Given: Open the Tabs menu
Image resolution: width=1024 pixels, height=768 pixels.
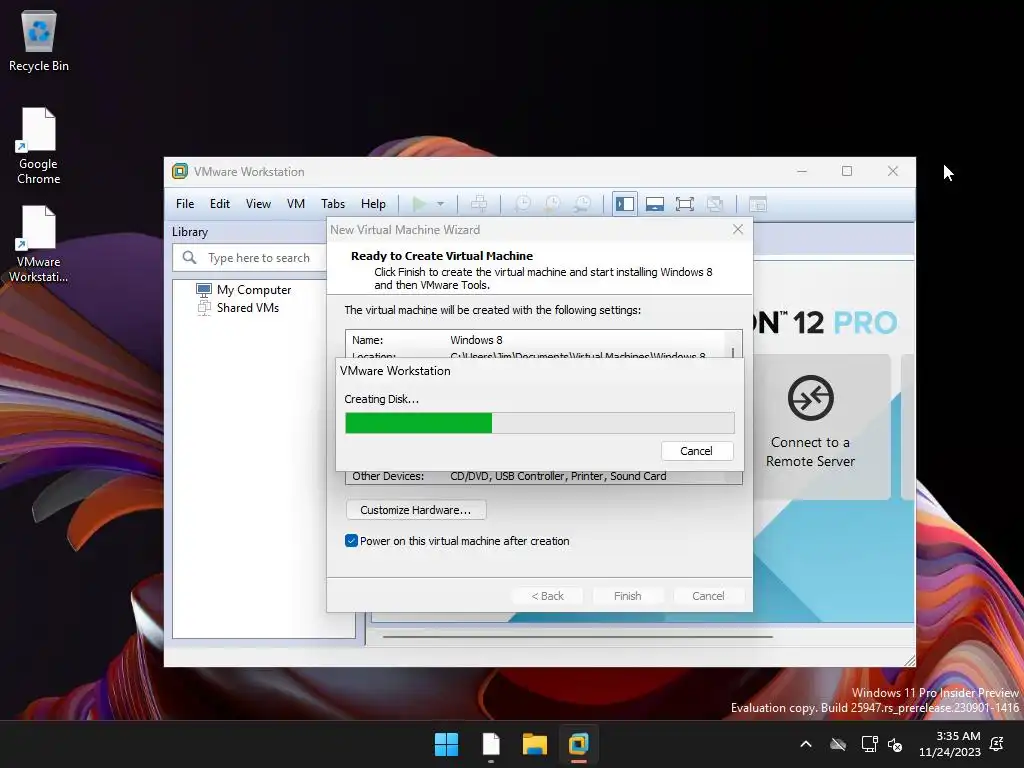Looking at the screenshot, I should click(x=332, y=204).
